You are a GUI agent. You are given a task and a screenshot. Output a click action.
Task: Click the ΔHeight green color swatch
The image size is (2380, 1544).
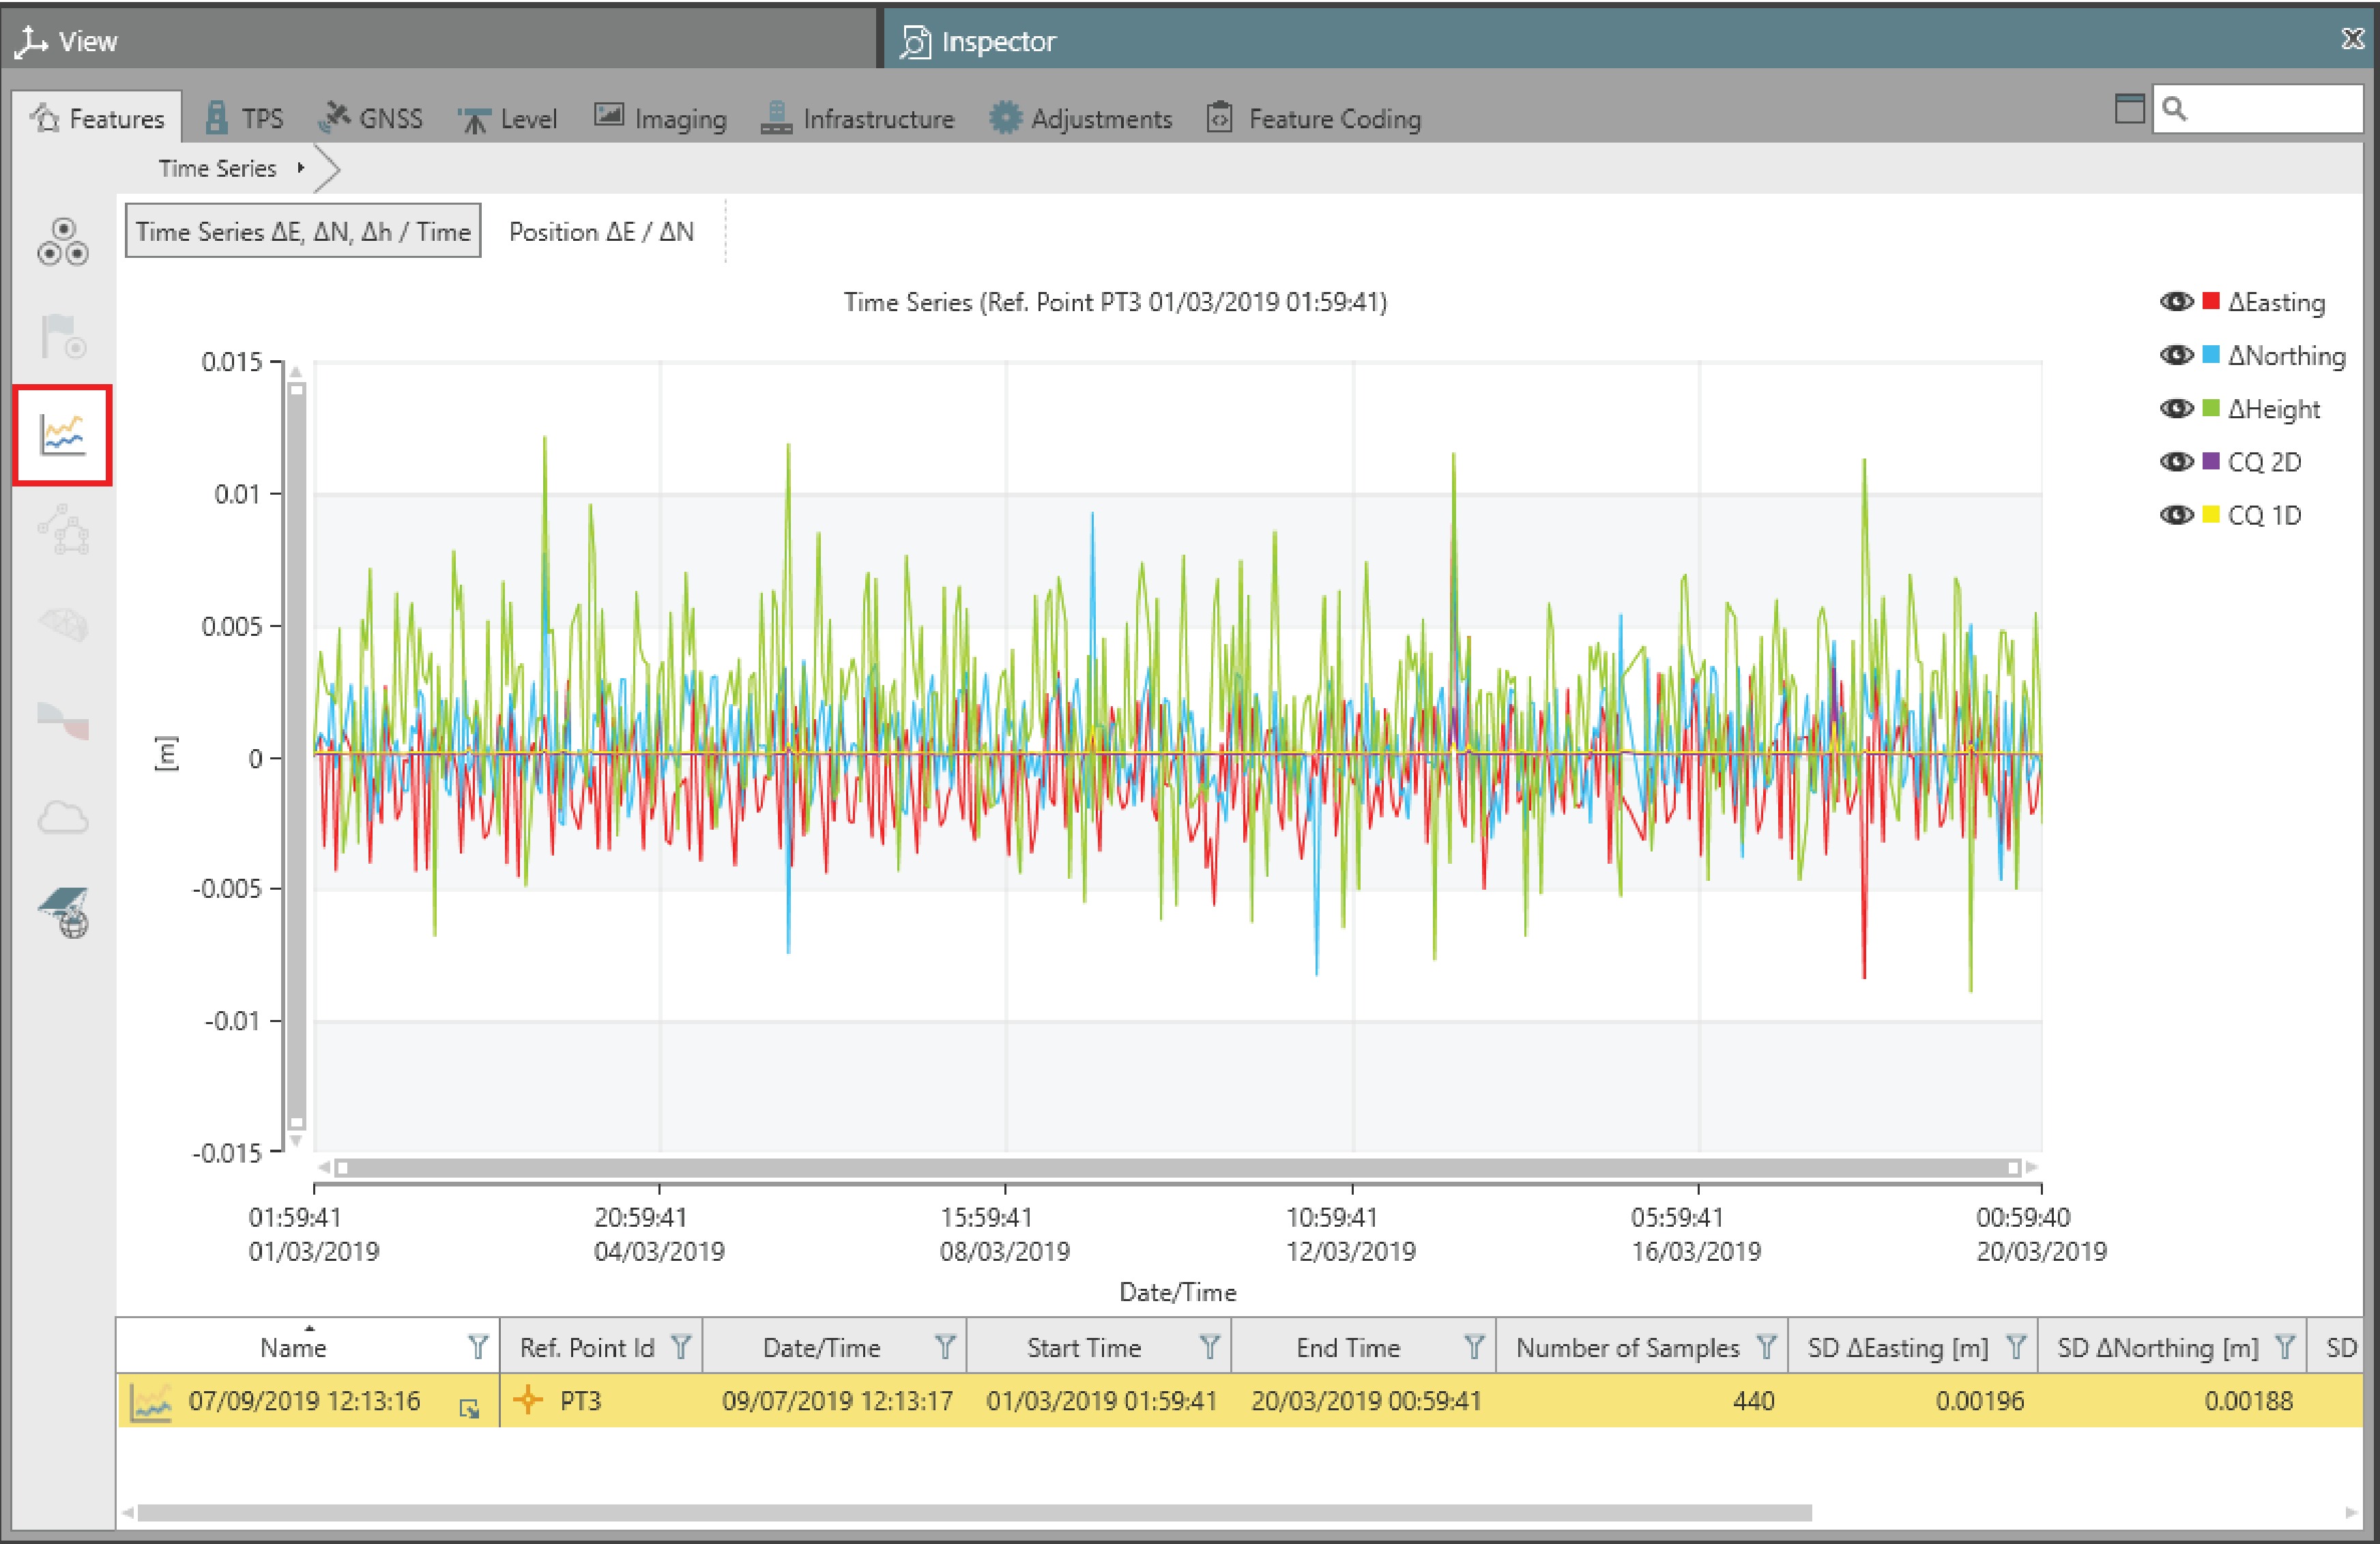tap(2211, 408)
